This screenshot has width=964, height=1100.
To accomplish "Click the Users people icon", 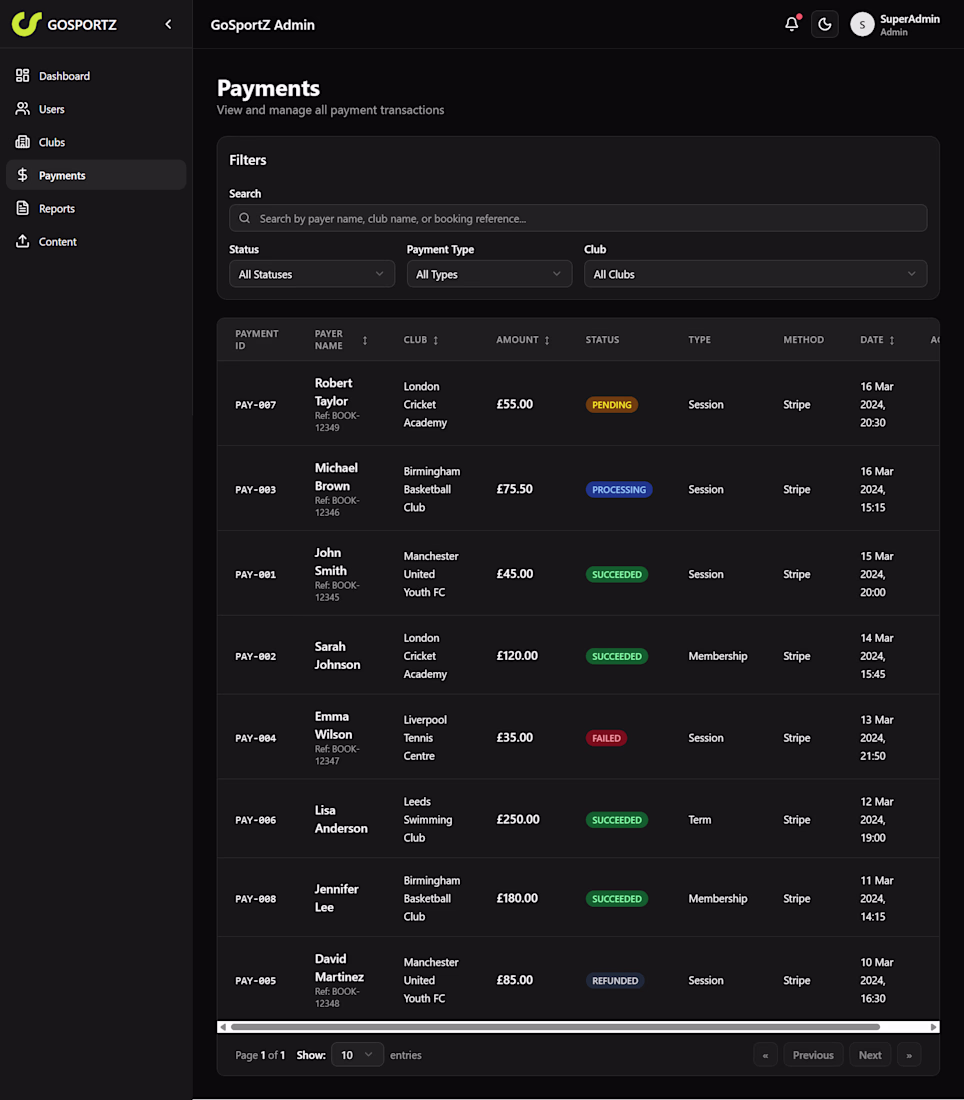I will point(22,109).
